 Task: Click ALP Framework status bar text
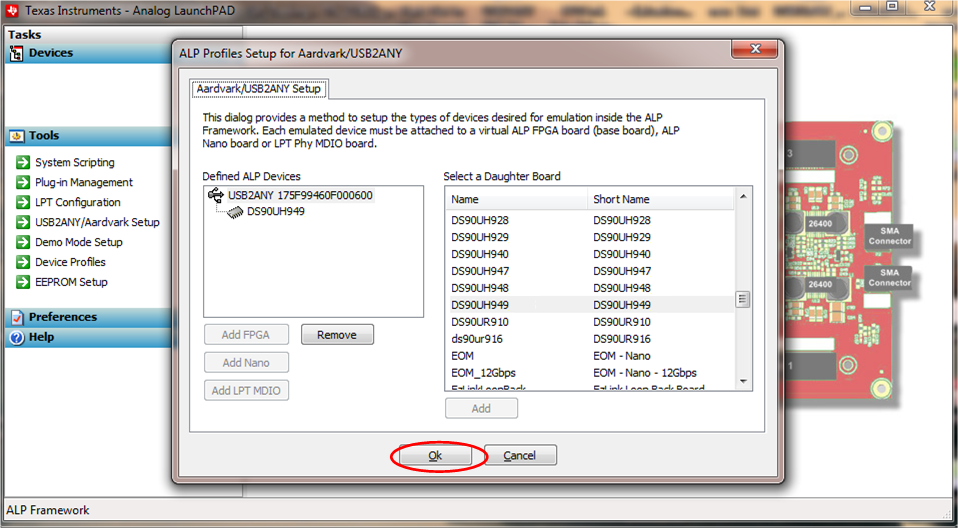[48, 510]
